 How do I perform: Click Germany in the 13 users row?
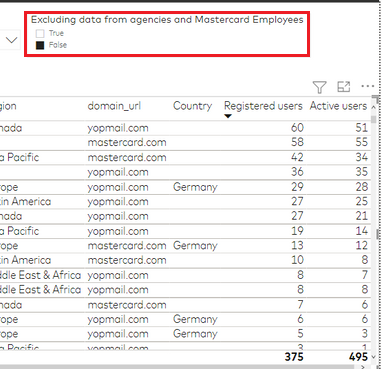pos(195,246)
